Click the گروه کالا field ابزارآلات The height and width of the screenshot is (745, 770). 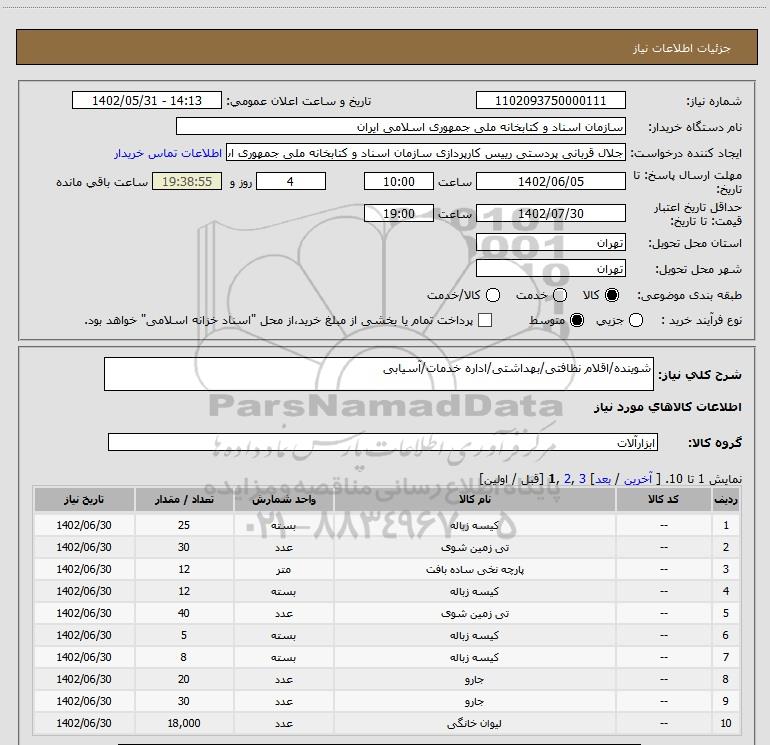[x=383, y=442]
